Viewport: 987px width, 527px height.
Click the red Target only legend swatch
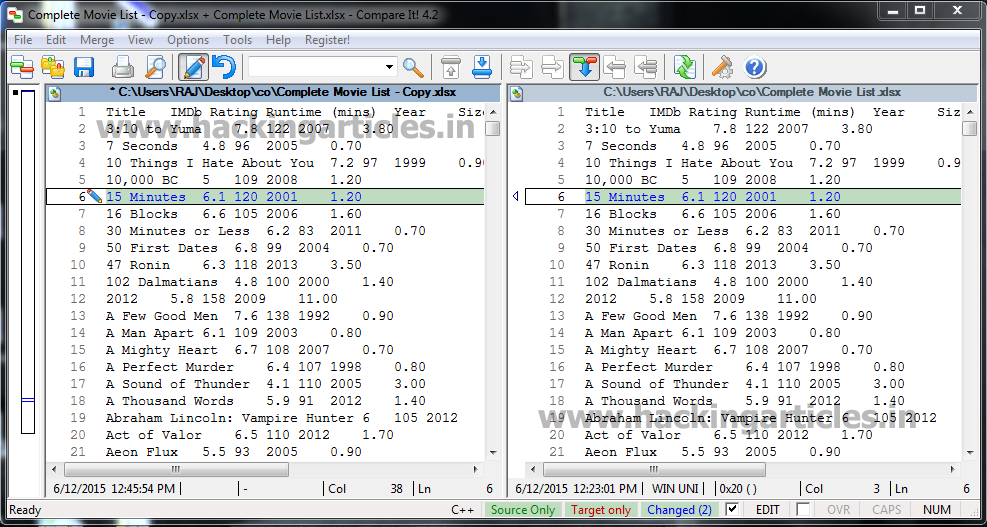coord(601,510)
